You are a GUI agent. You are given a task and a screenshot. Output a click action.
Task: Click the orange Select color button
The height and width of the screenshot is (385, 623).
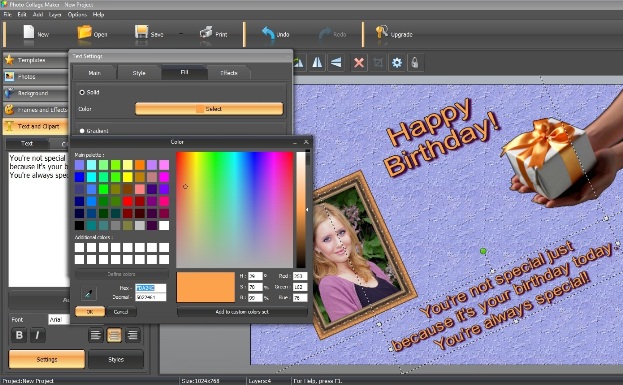(209, 109)
